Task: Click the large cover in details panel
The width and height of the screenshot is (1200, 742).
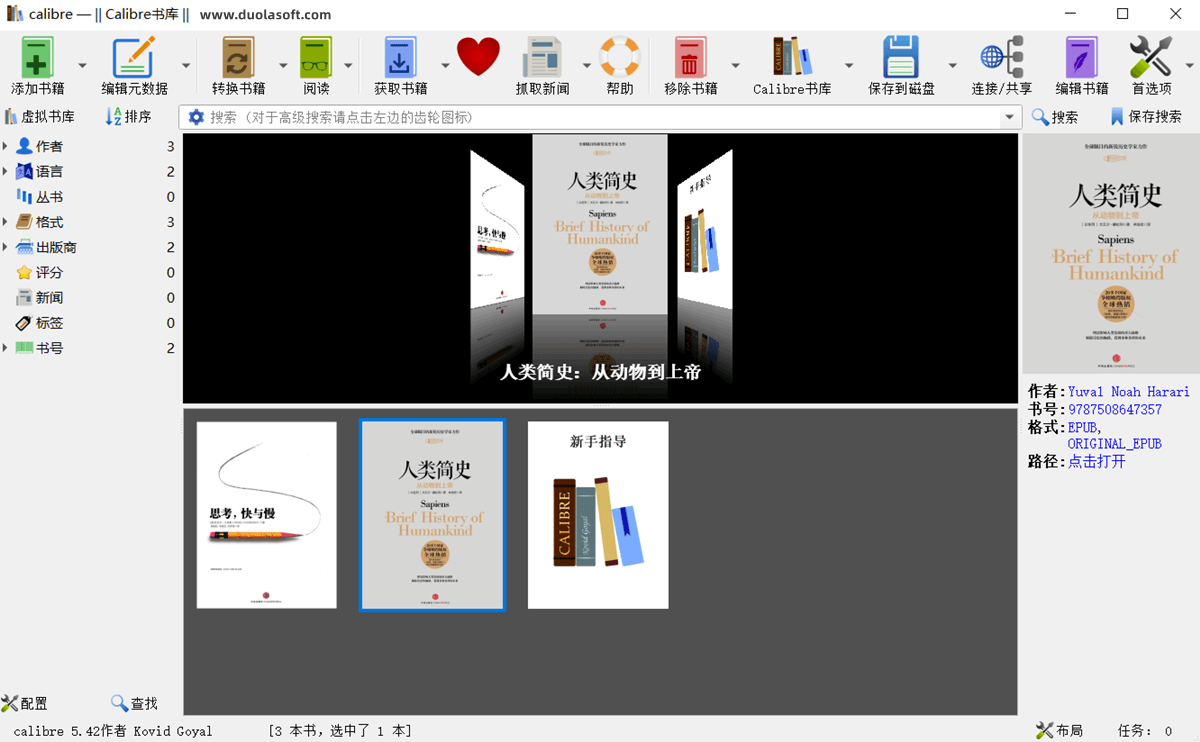Action: pos(1111,253)
